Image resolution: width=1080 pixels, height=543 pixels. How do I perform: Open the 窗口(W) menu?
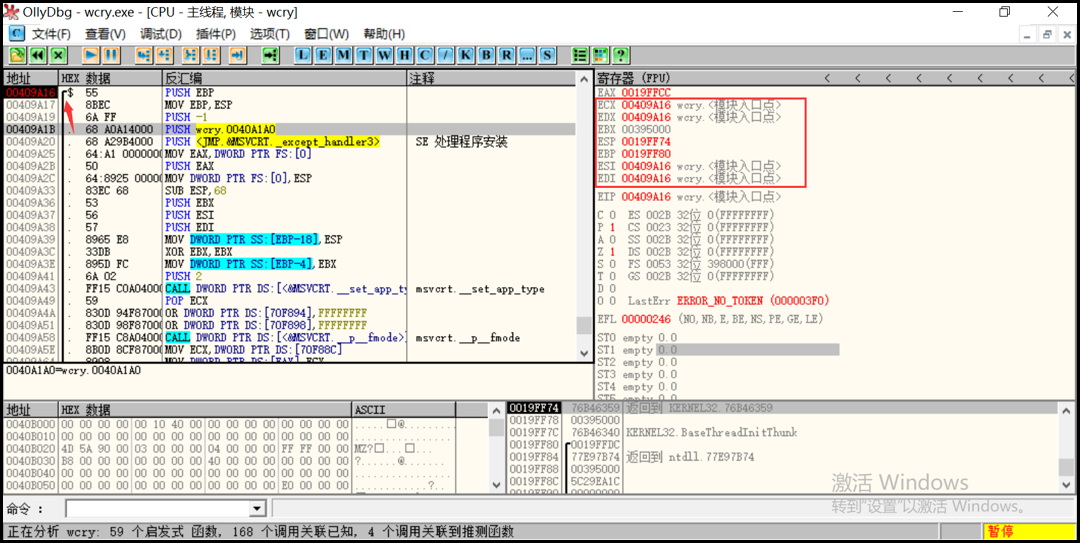pyautogui.click(x=326, y=34)
